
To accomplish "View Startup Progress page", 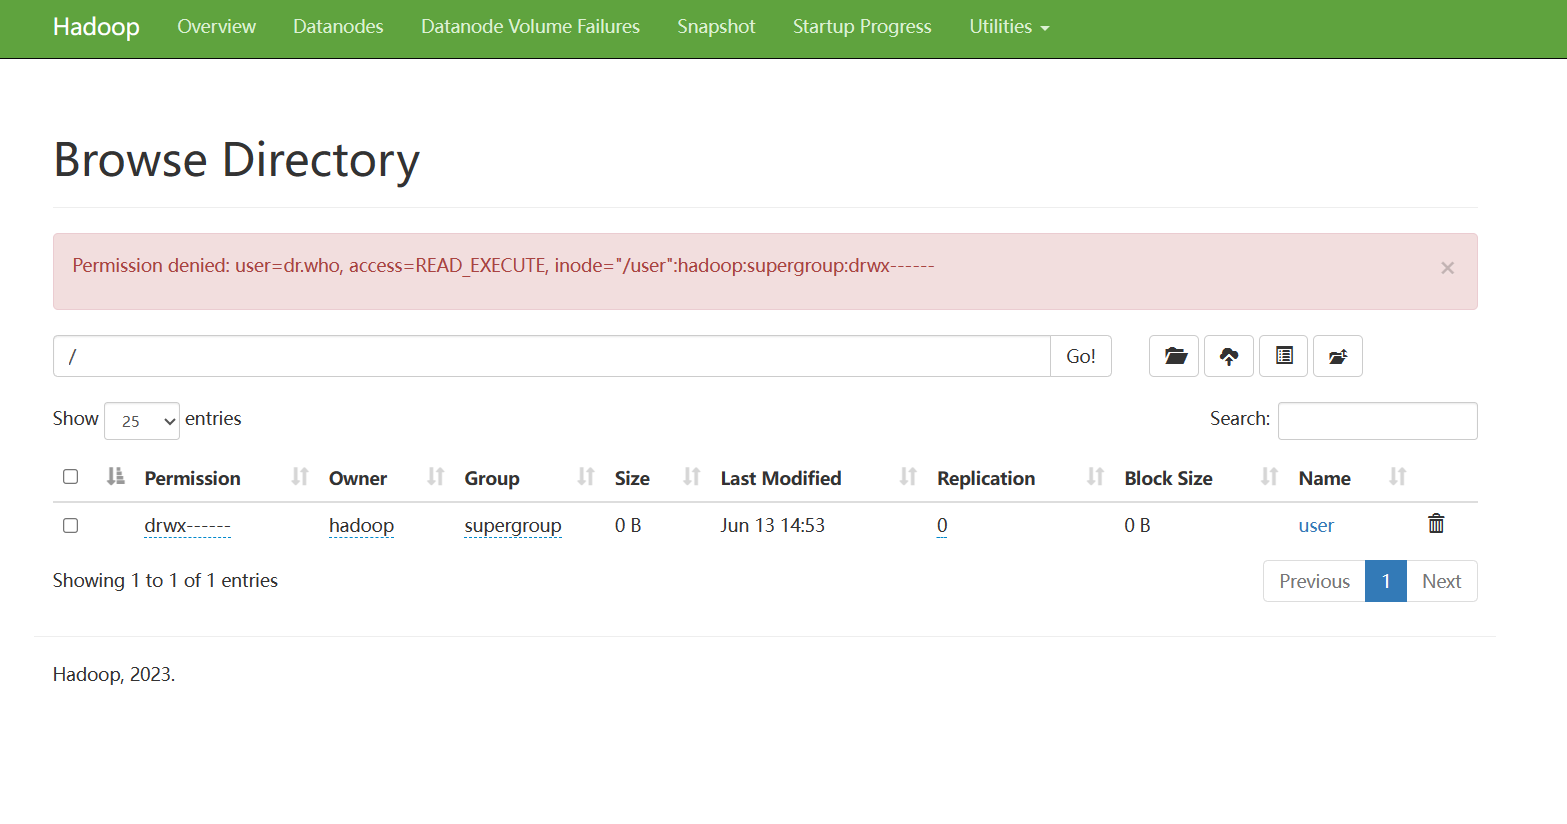I will [862, 27].
